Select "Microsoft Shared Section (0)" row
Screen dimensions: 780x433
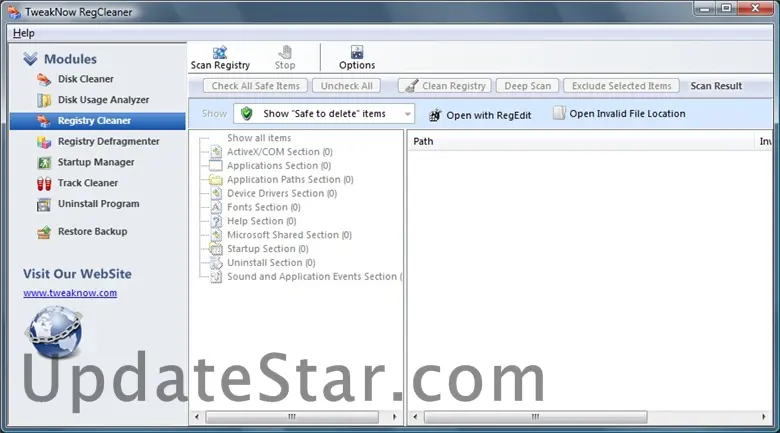289,235
